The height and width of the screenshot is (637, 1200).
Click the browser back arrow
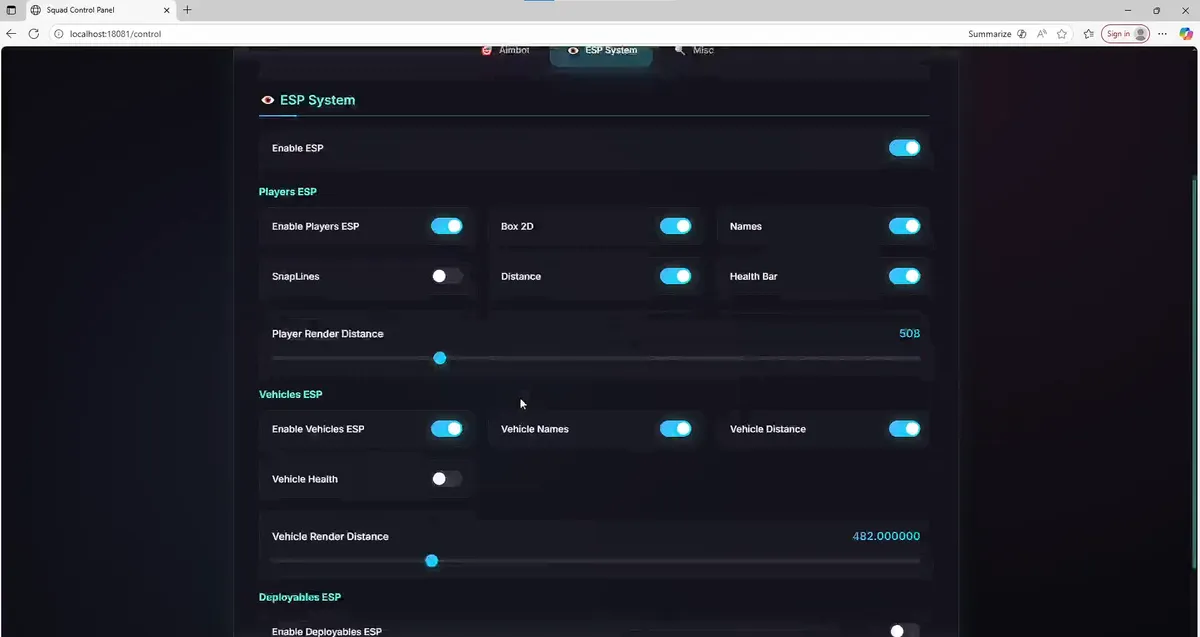tap(11, 33)
